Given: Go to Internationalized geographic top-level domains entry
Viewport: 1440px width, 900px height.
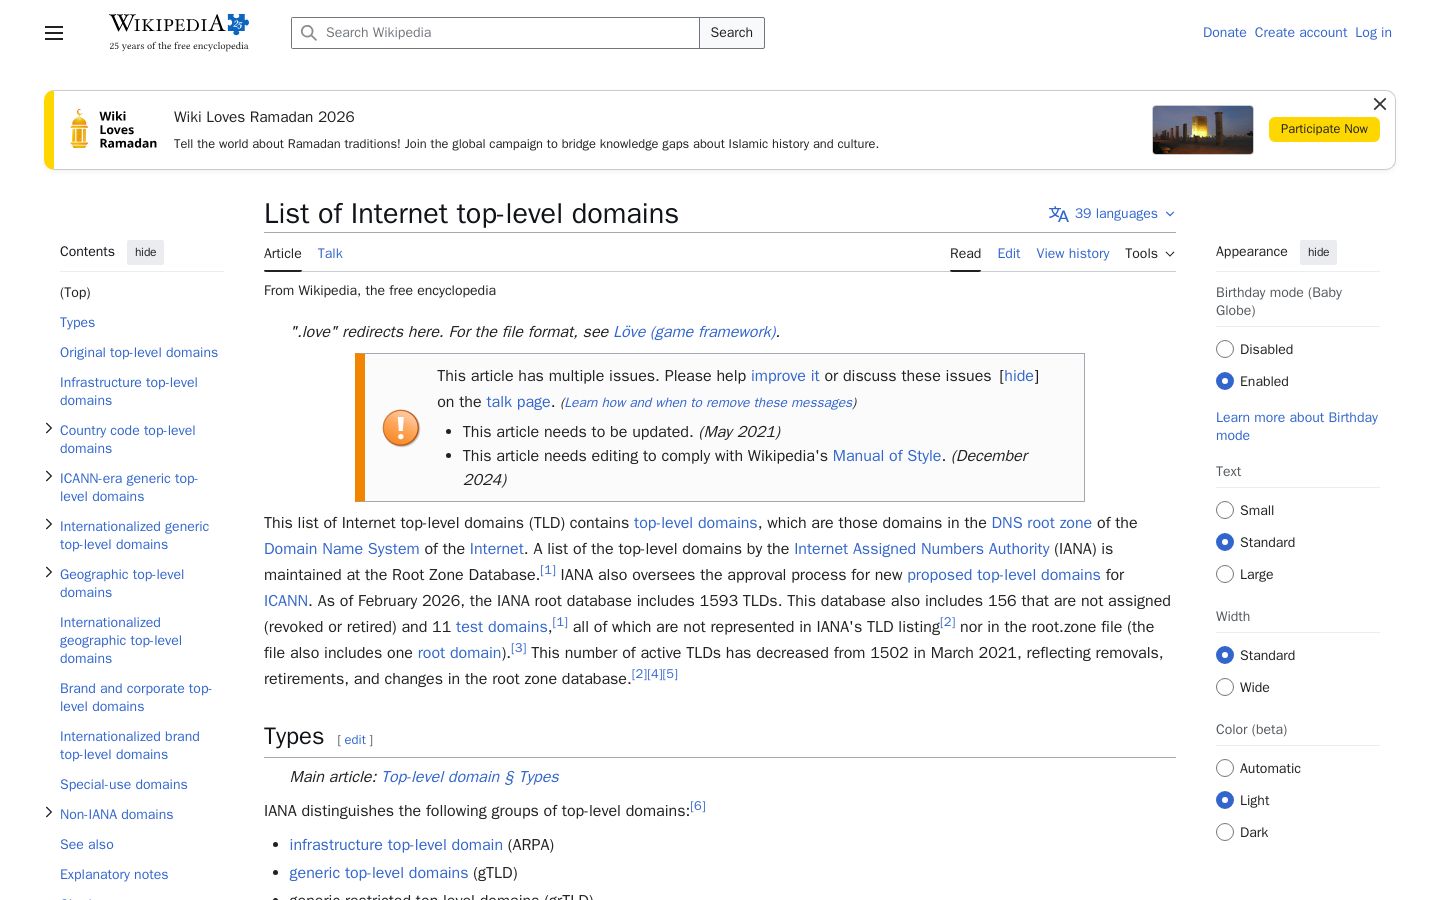Looking at the screenshot, I should [121, 641].
